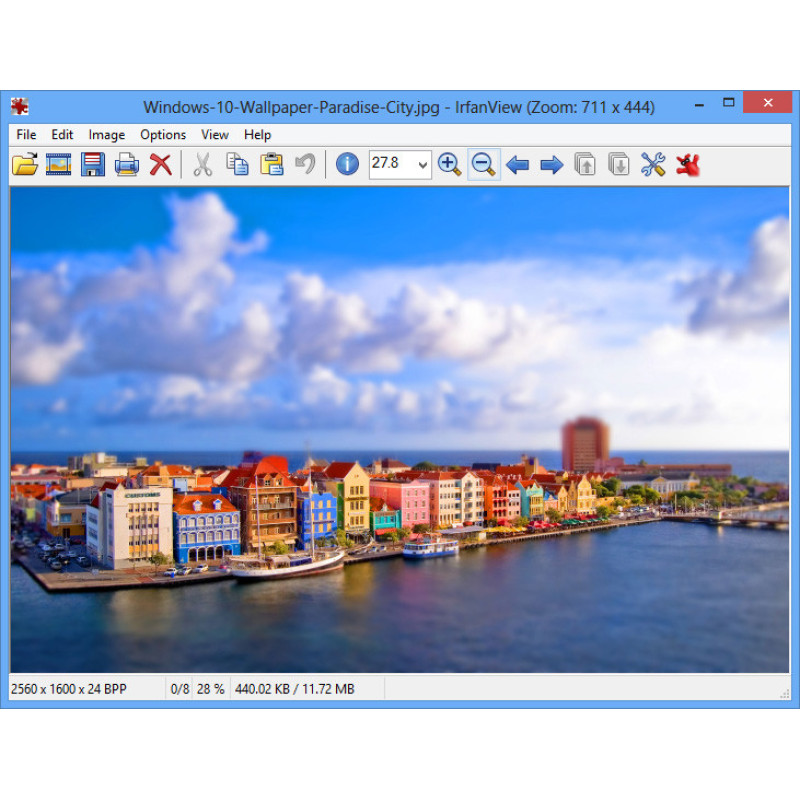Copy the image to the clipboard
The image size is (800, 800).
pyautogui.click(x=237, y=165)
